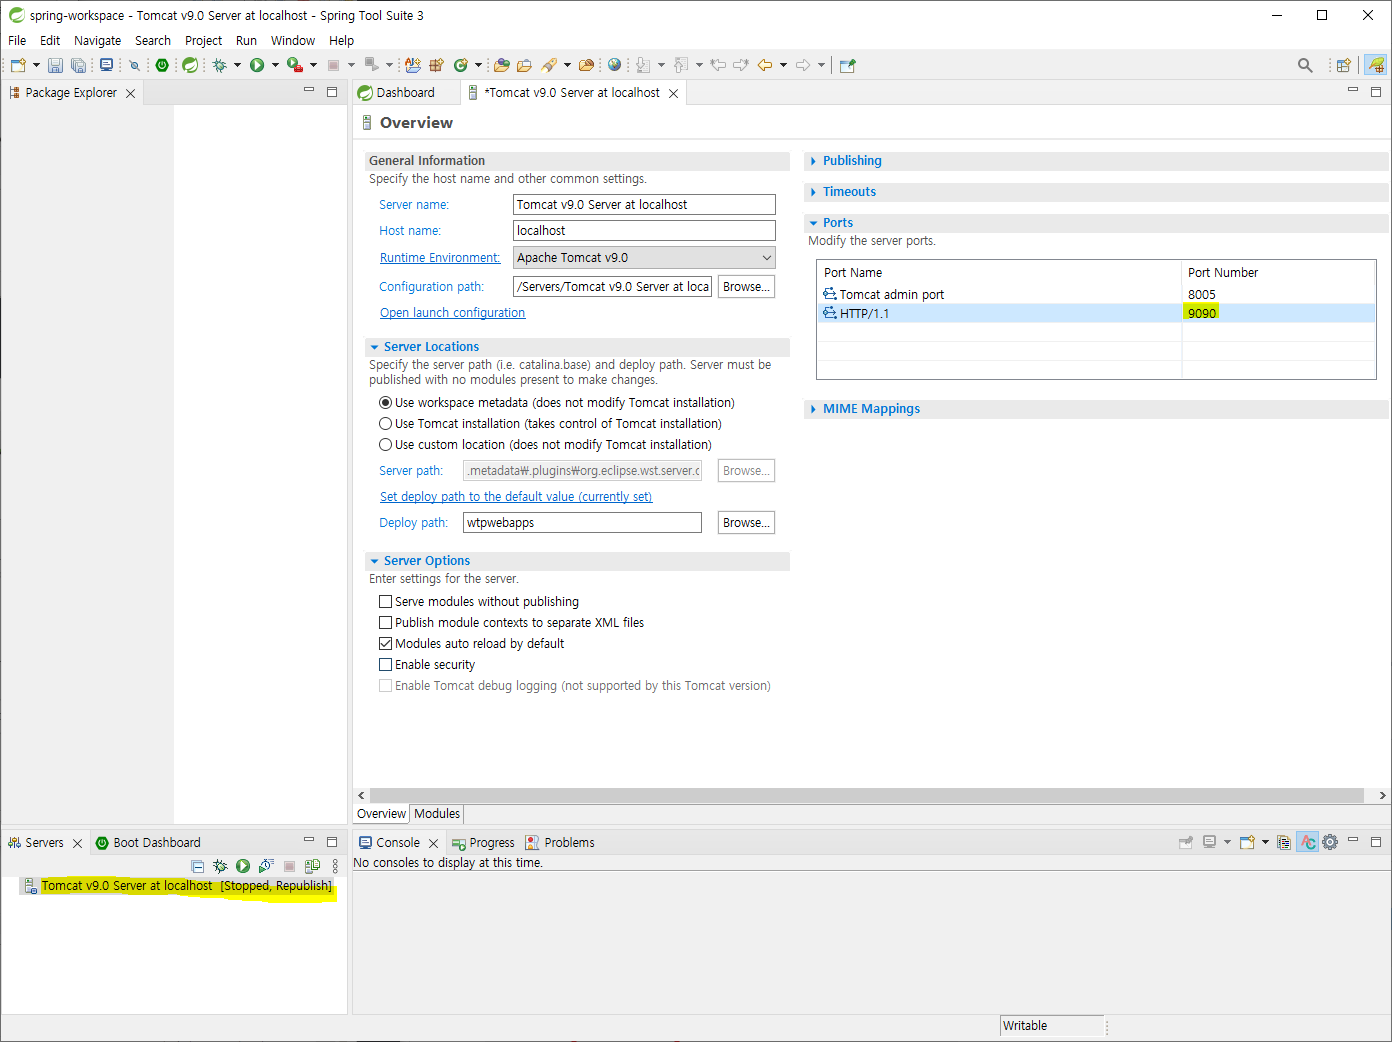This screenshot has width=1392, height=1042.
Task: Expand the MIME Mappings section
Action: tap(813, 409)
